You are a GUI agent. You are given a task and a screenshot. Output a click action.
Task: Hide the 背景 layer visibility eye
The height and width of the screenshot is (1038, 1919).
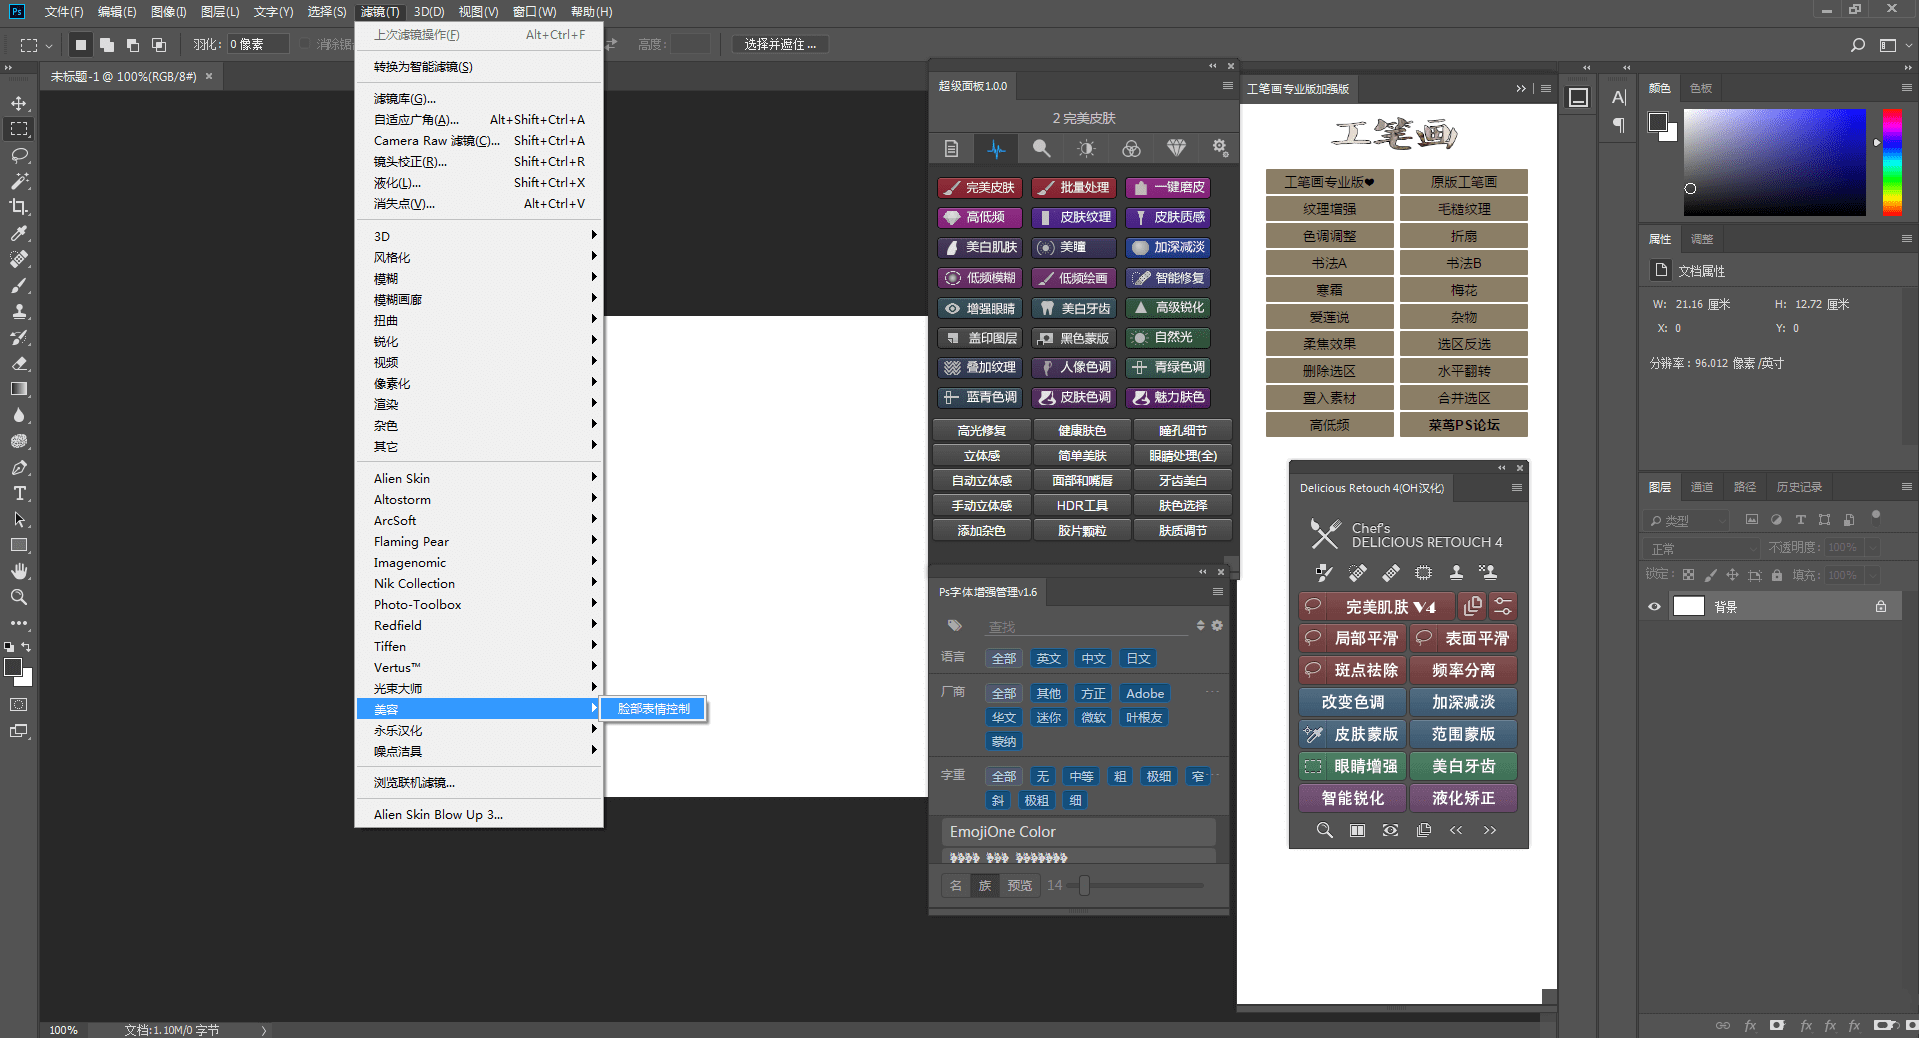pos(1654,606)
